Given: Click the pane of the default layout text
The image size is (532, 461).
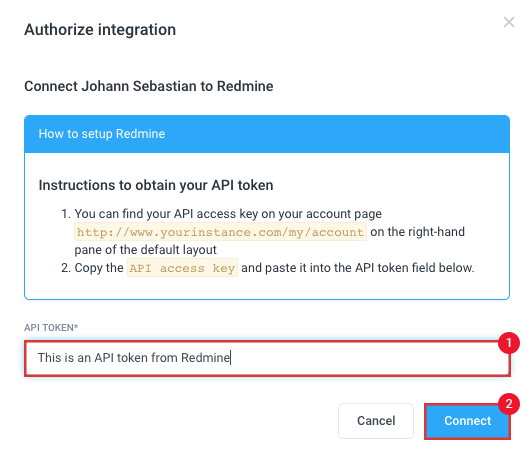Looking at the screenshot, I should tap(145, 250).
